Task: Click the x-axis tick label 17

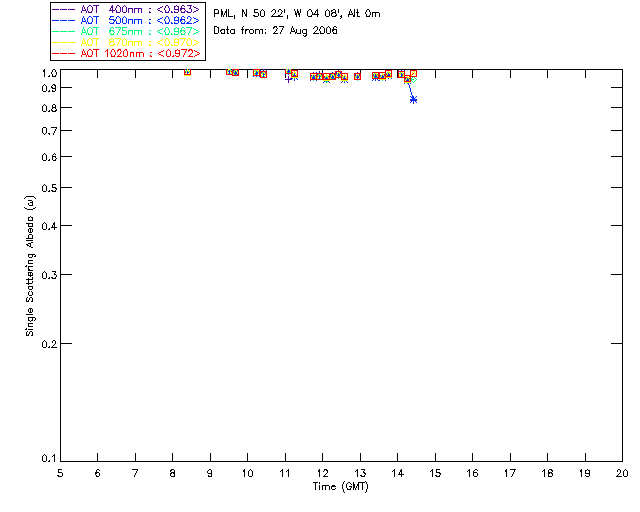Action: pyautogui.click(x=510, y=473)
